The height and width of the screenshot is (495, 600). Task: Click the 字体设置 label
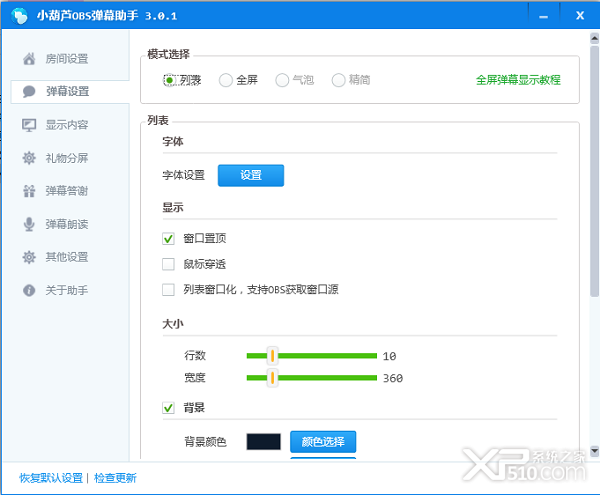pos(184,175)
